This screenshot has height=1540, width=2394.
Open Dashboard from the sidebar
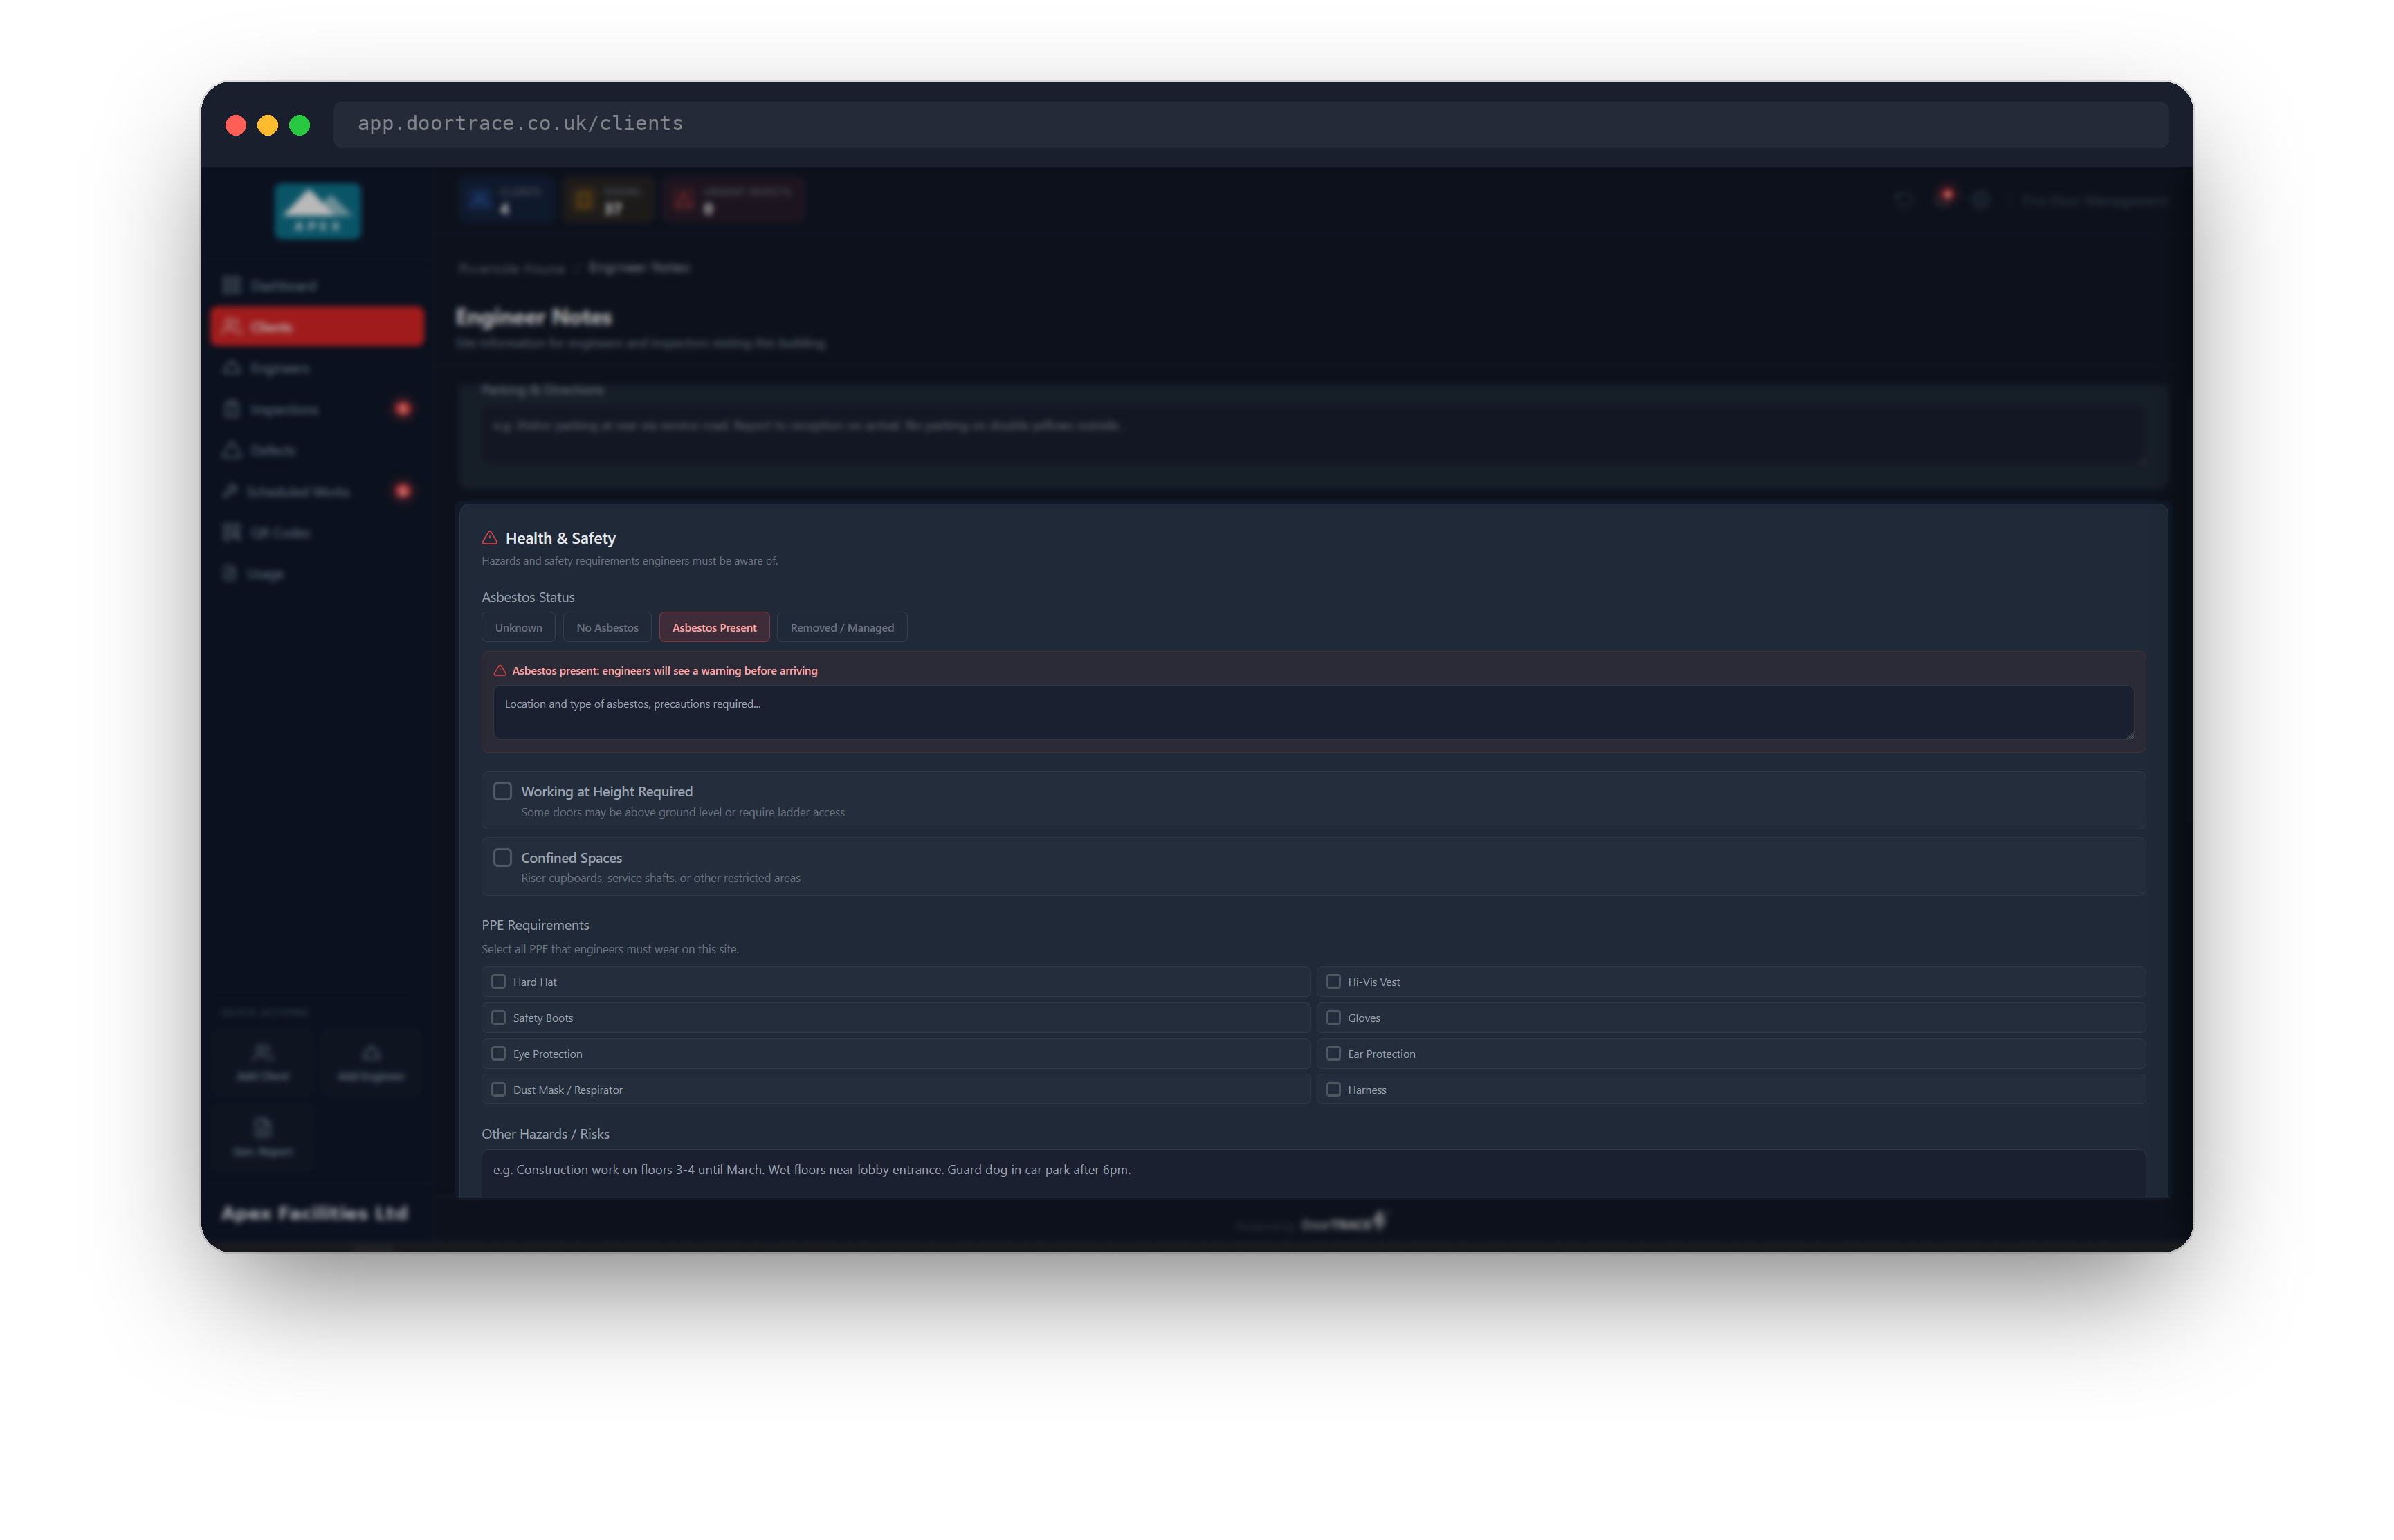pyautogui.click(x=317, y=286)
